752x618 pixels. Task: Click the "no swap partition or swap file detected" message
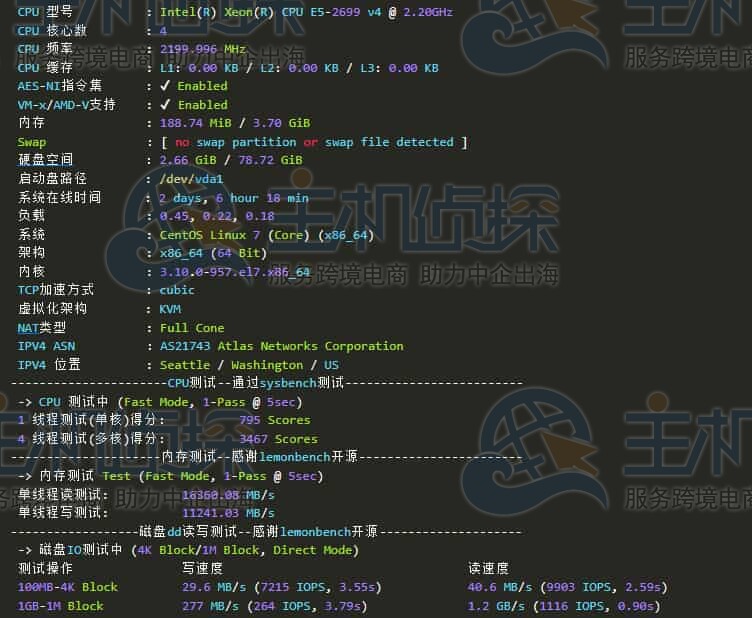pyautogui.click(x=314, y=142)
